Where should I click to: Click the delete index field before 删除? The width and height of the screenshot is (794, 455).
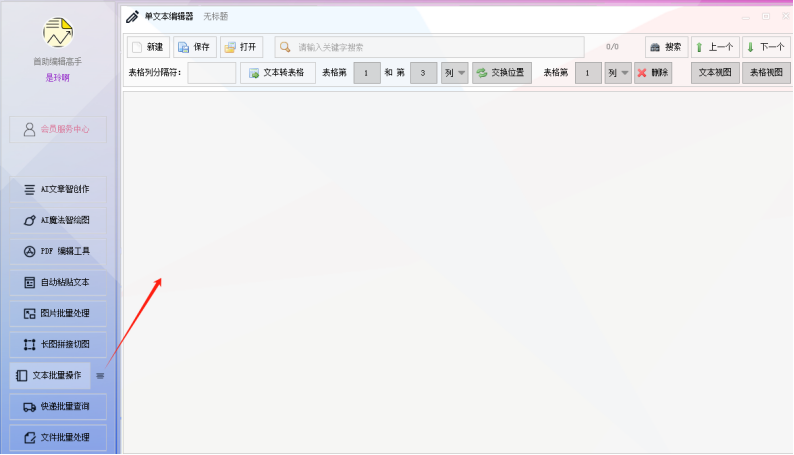[x=588, y=73]
